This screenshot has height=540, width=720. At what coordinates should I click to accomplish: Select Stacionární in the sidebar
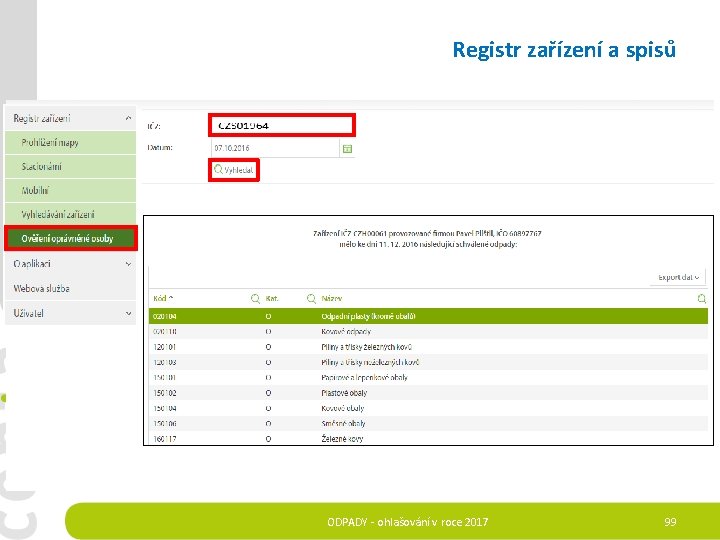pos(71,167)
